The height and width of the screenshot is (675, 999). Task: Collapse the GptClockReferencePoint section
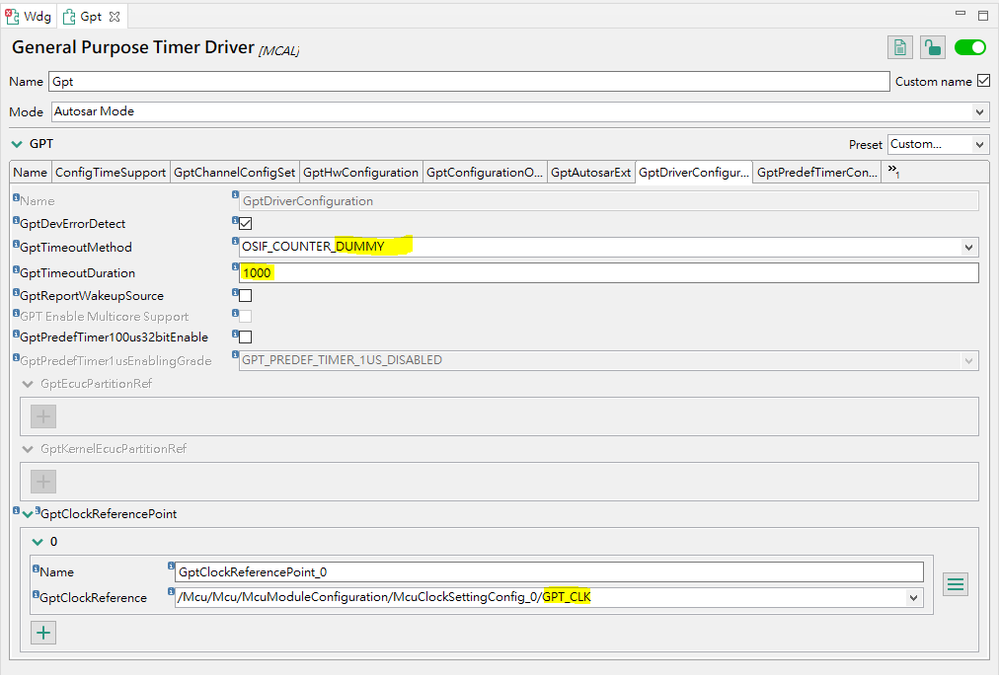[27, 514]
